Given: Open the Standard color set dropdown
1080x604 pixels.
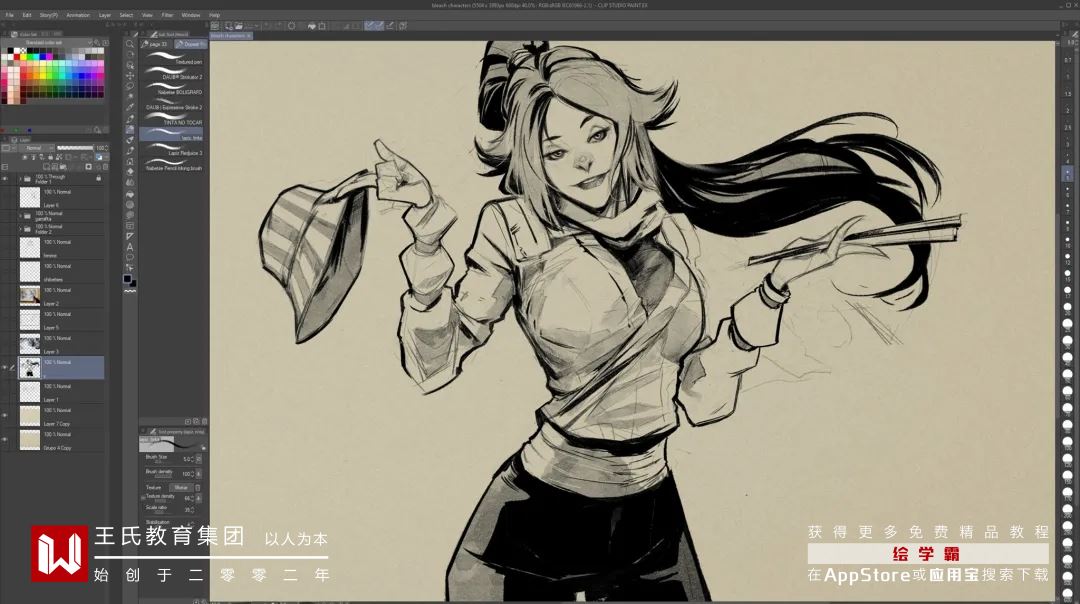Looking at the screenshot, I should point(50,42).
